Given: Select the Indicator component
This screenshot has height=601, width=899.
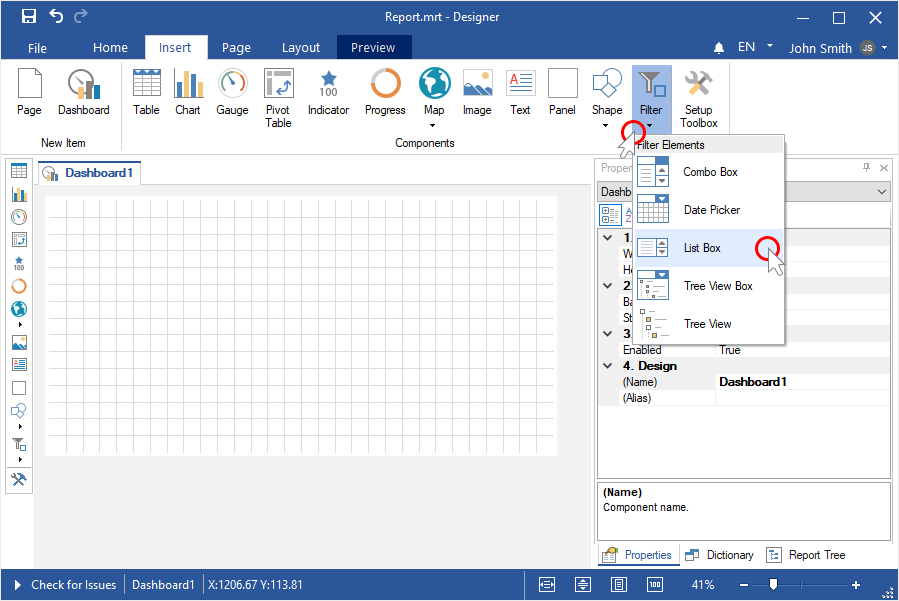Looking at the screenshot, I should click(x=328, y=93).
